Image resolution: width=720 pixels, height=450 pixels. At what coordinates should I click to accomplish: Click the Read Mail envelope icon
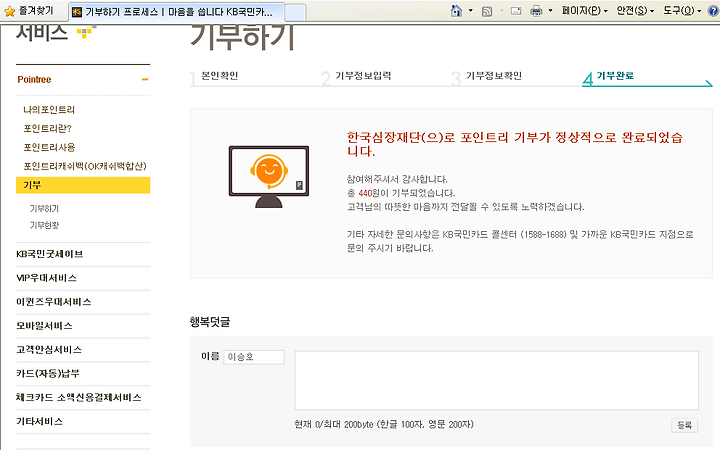point(516,11)
